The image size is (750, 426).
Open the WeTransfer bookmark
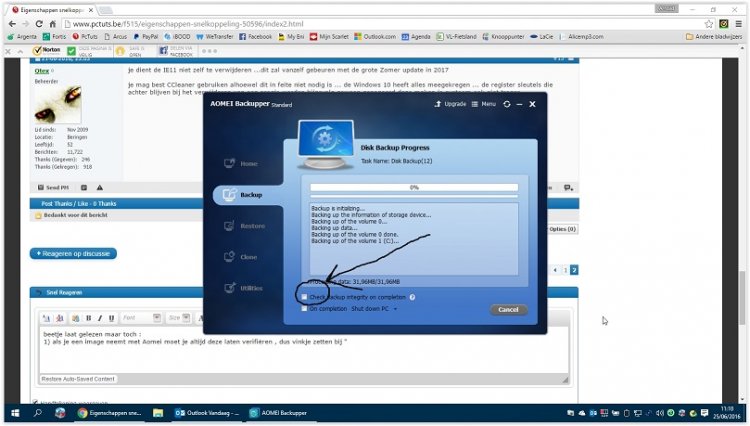(x=215, y=36)
